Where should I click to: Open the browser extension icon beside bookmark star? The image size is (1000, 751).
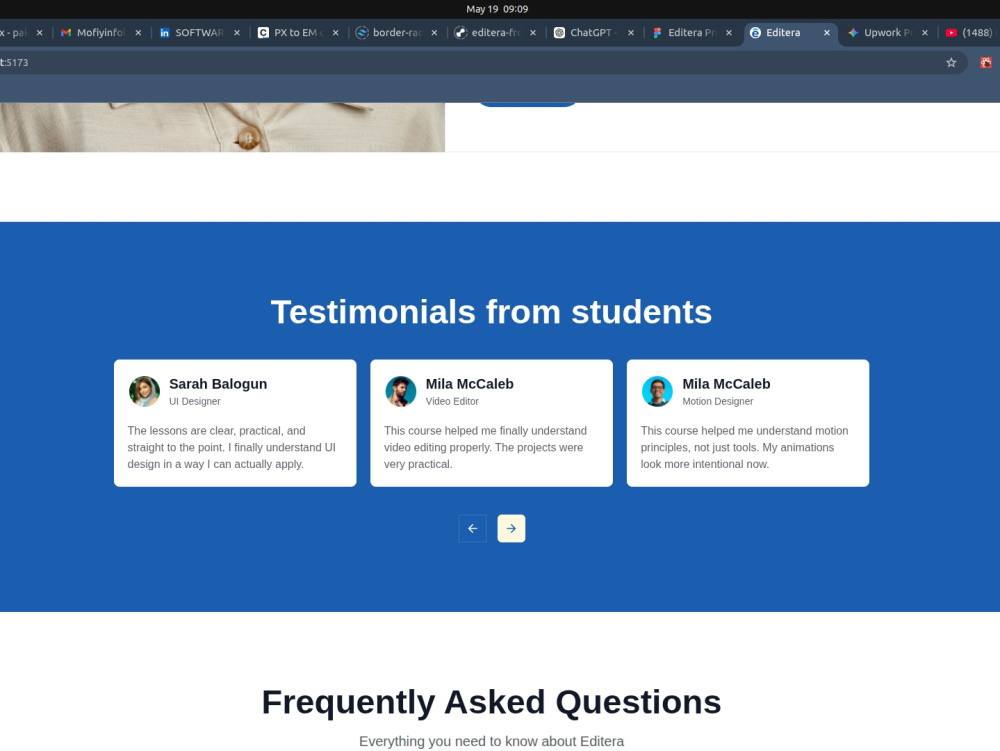coord(985,62)
